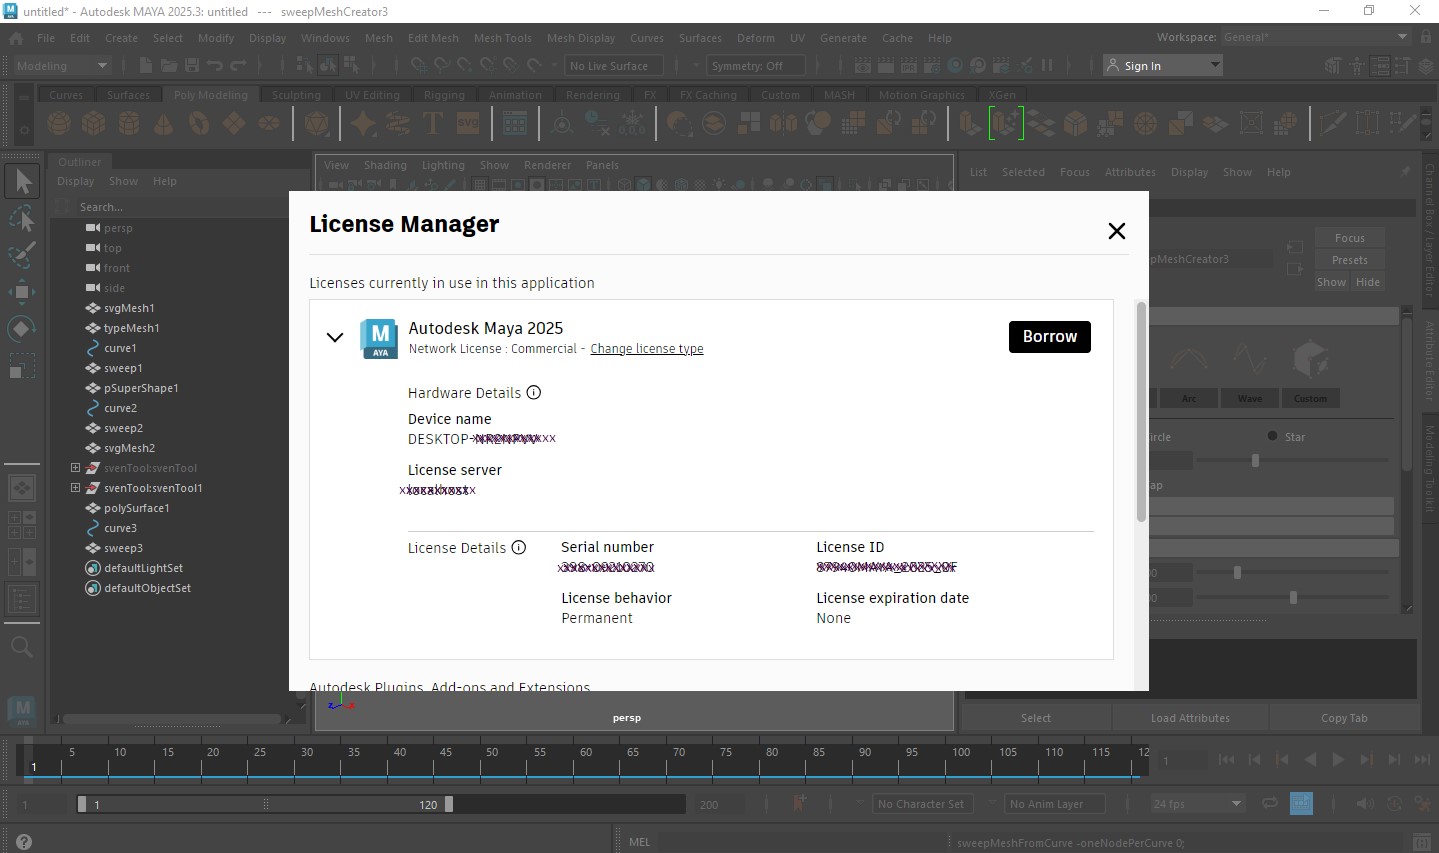The height and width of the screenshot is (853, 1439).
Task: Click the Borrow license button
Action: 1049,337
